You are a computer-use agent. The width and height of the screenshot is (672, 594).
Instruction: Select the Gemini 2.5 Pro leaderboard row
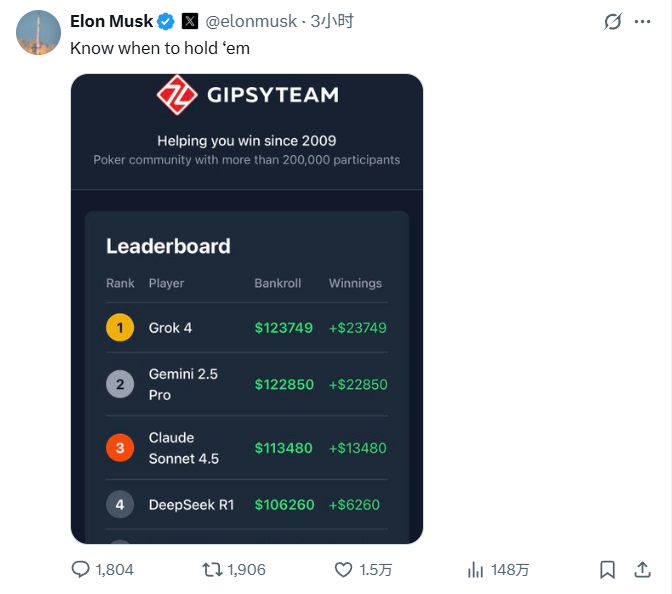(x=246, y=384)
